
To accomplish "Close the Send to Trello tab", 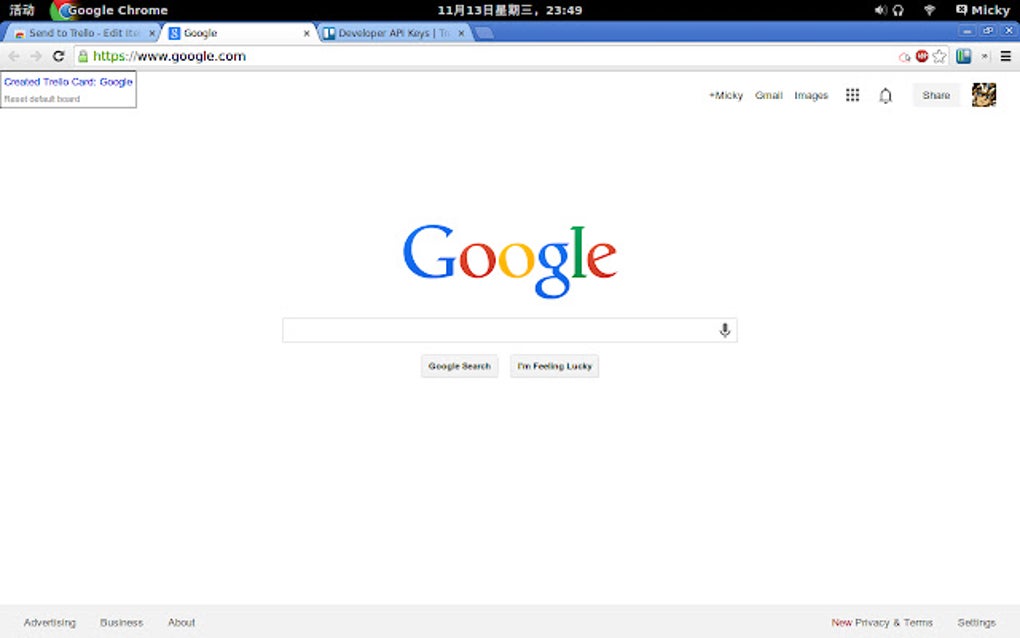I will (x=152, y=33).
